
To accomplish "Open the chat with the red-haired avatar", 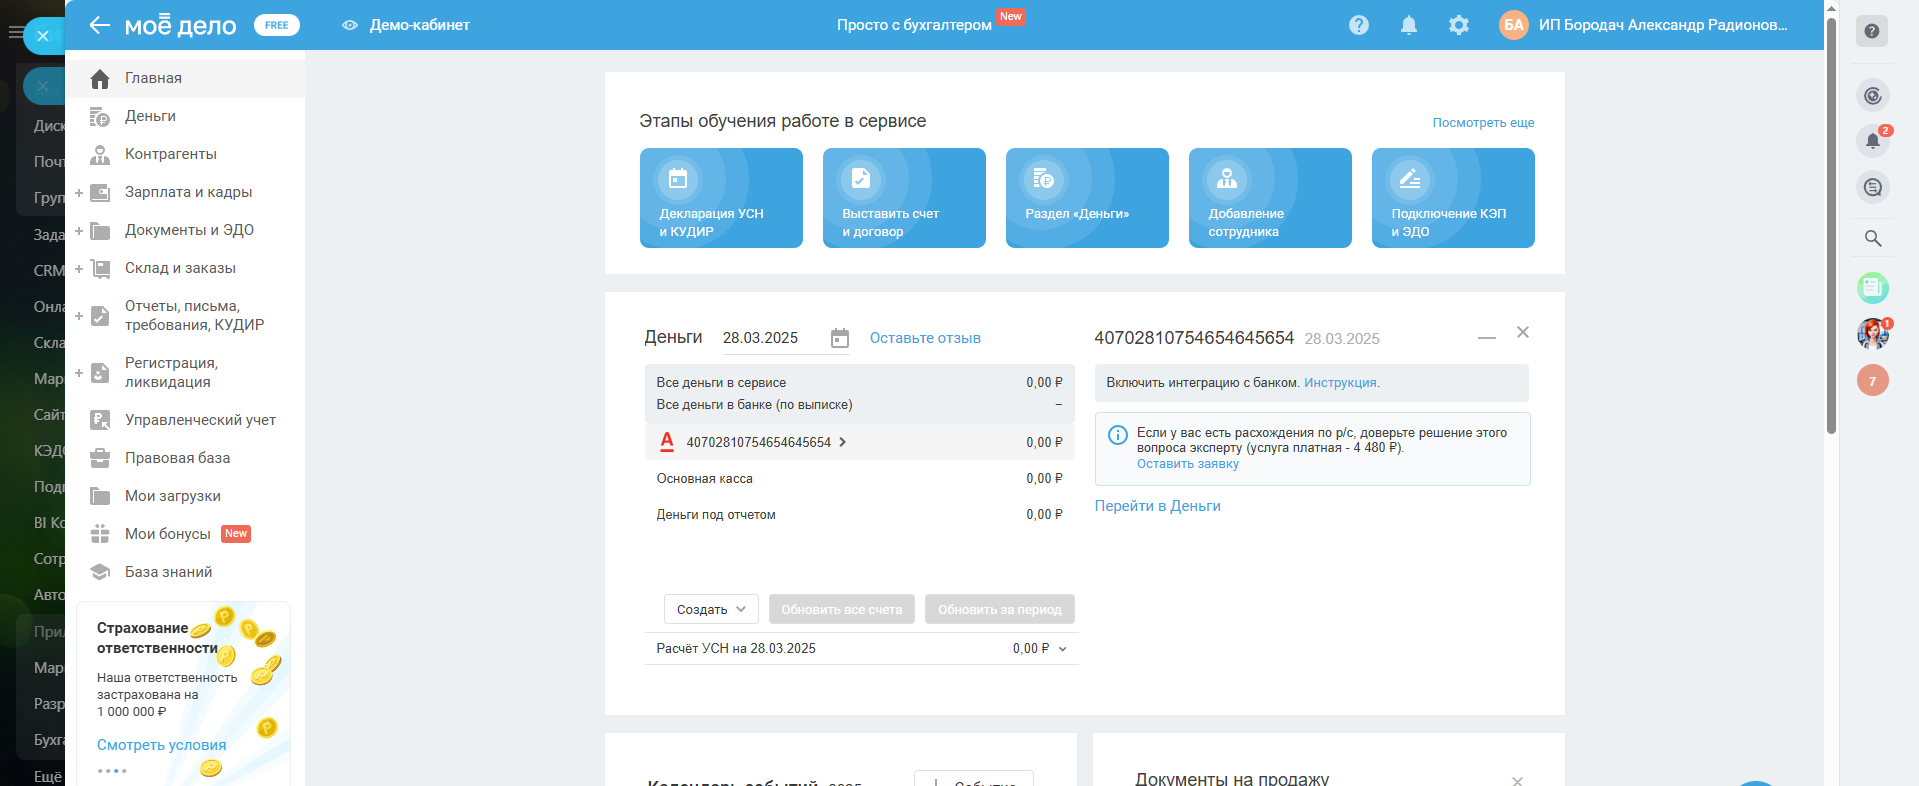I will pyautogui.click(x=1873, y=334).
